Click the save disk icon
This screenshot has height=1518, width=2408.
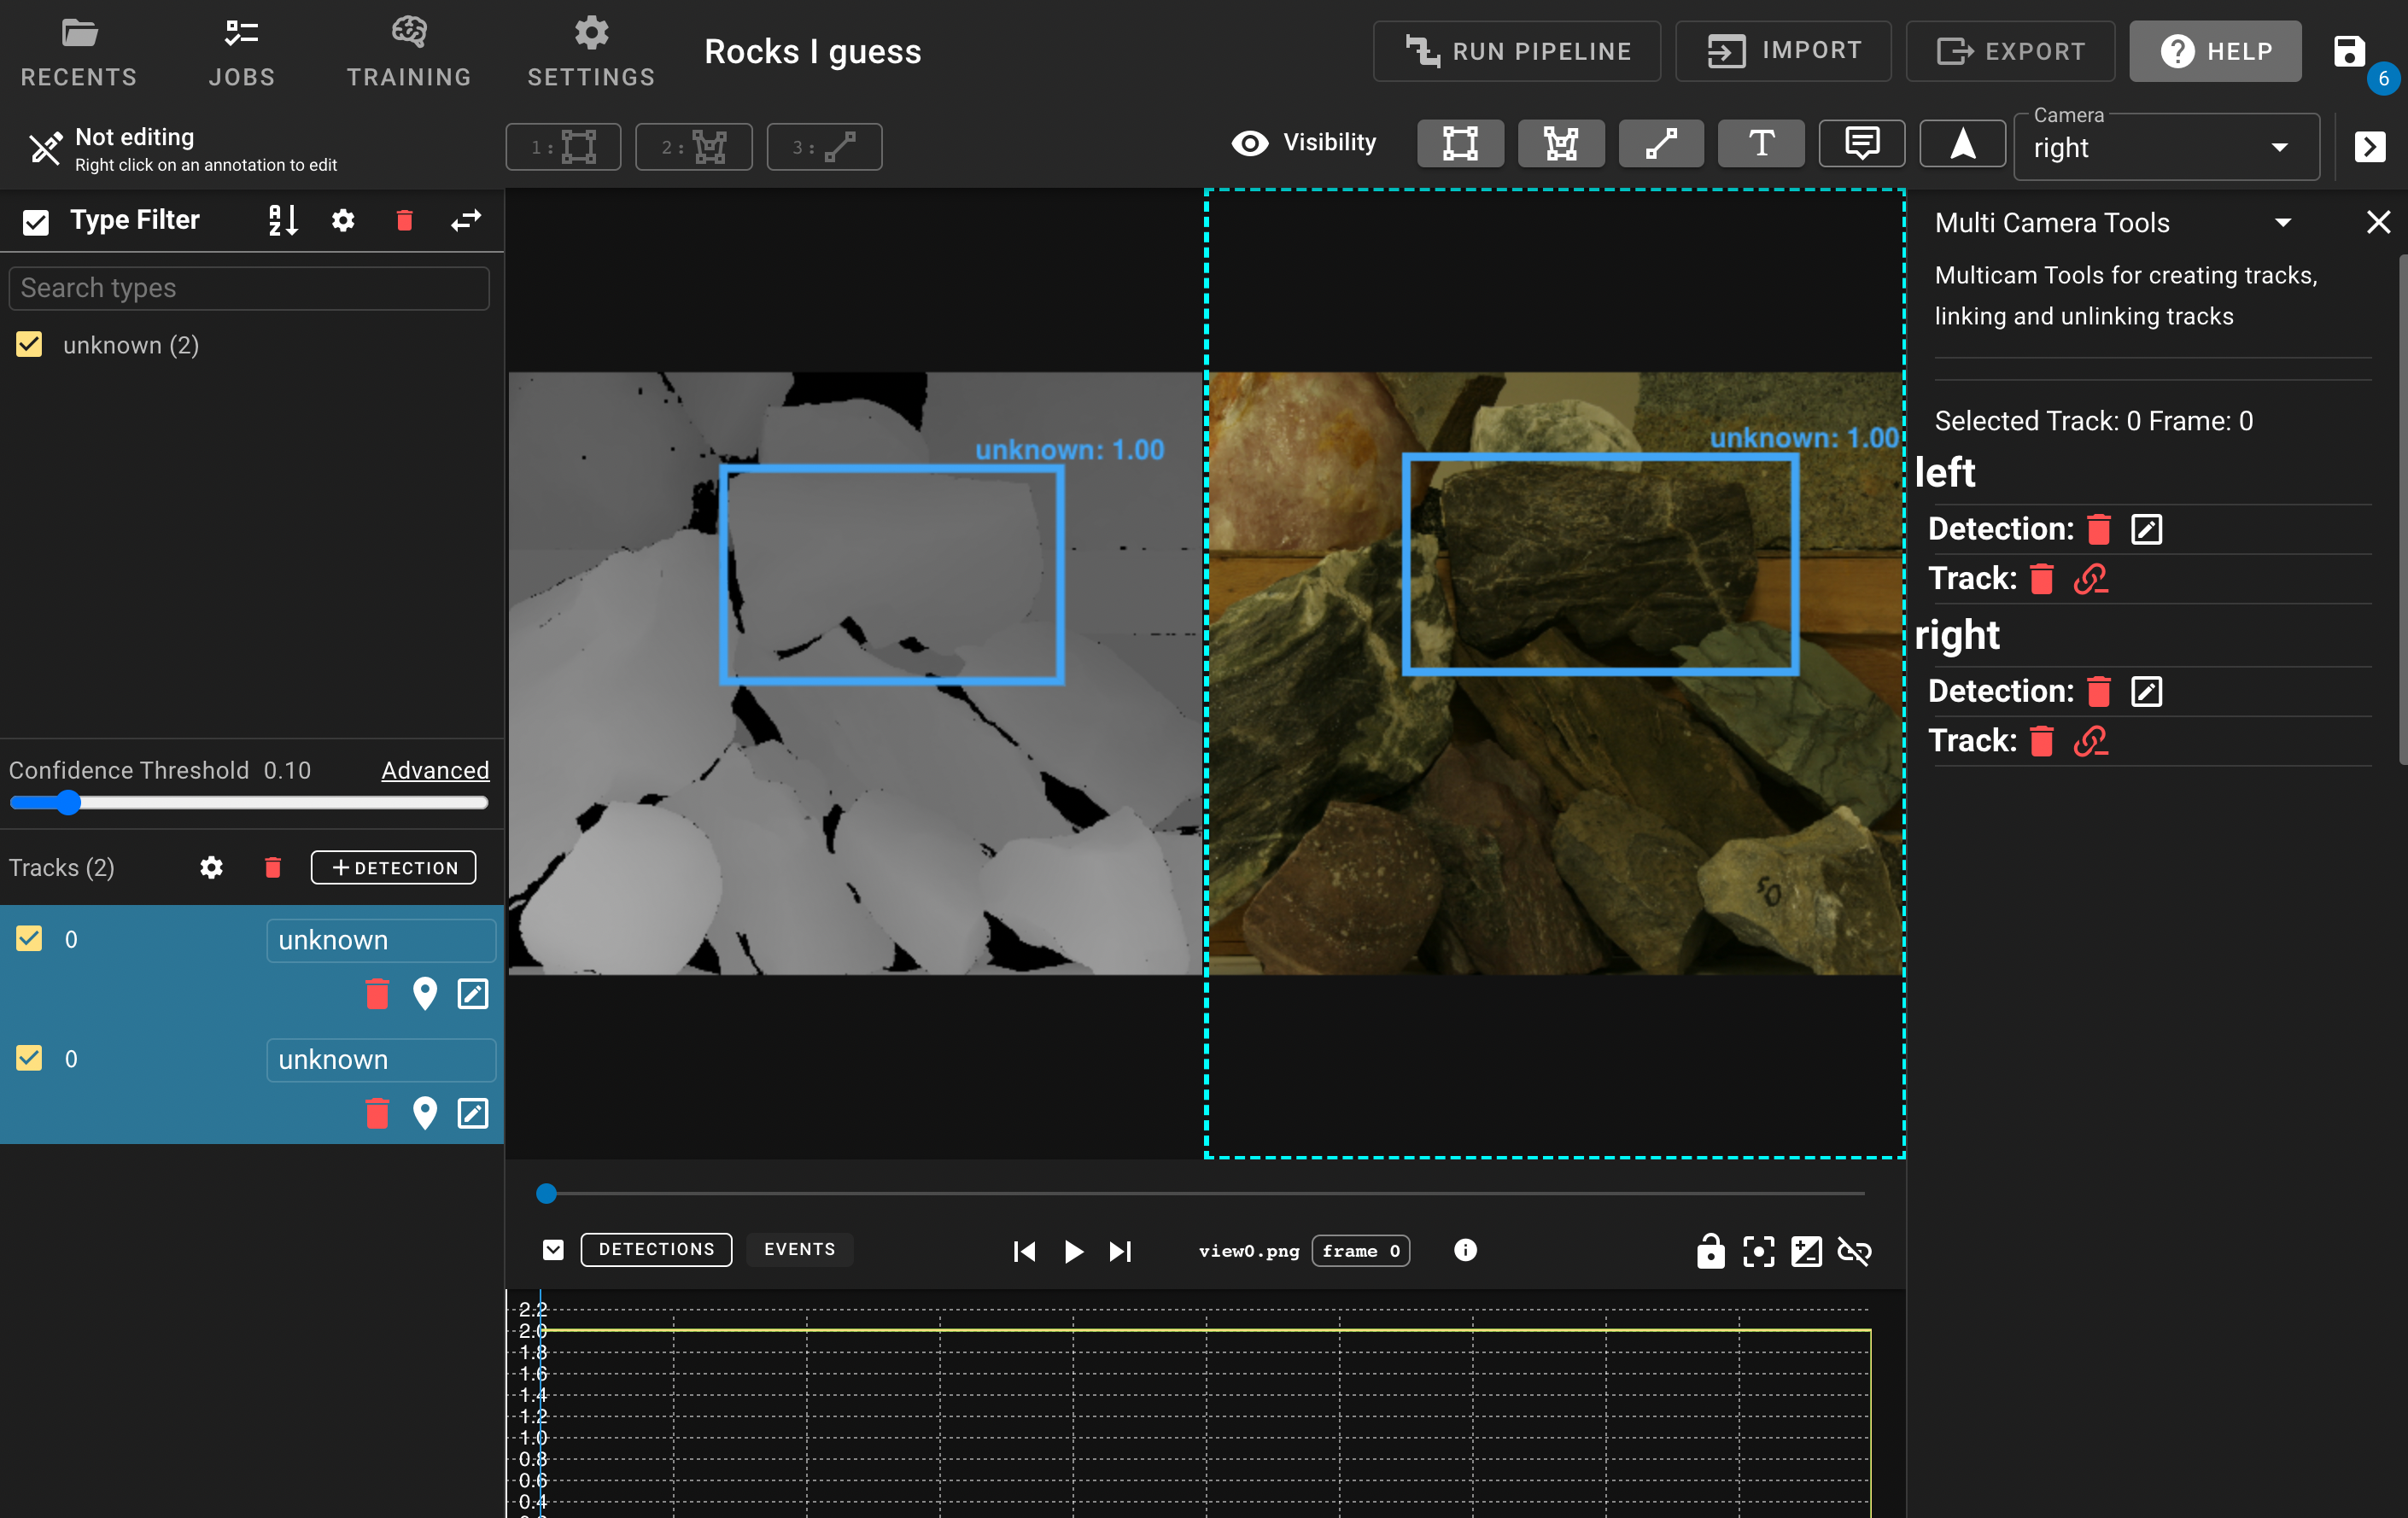2349,51
